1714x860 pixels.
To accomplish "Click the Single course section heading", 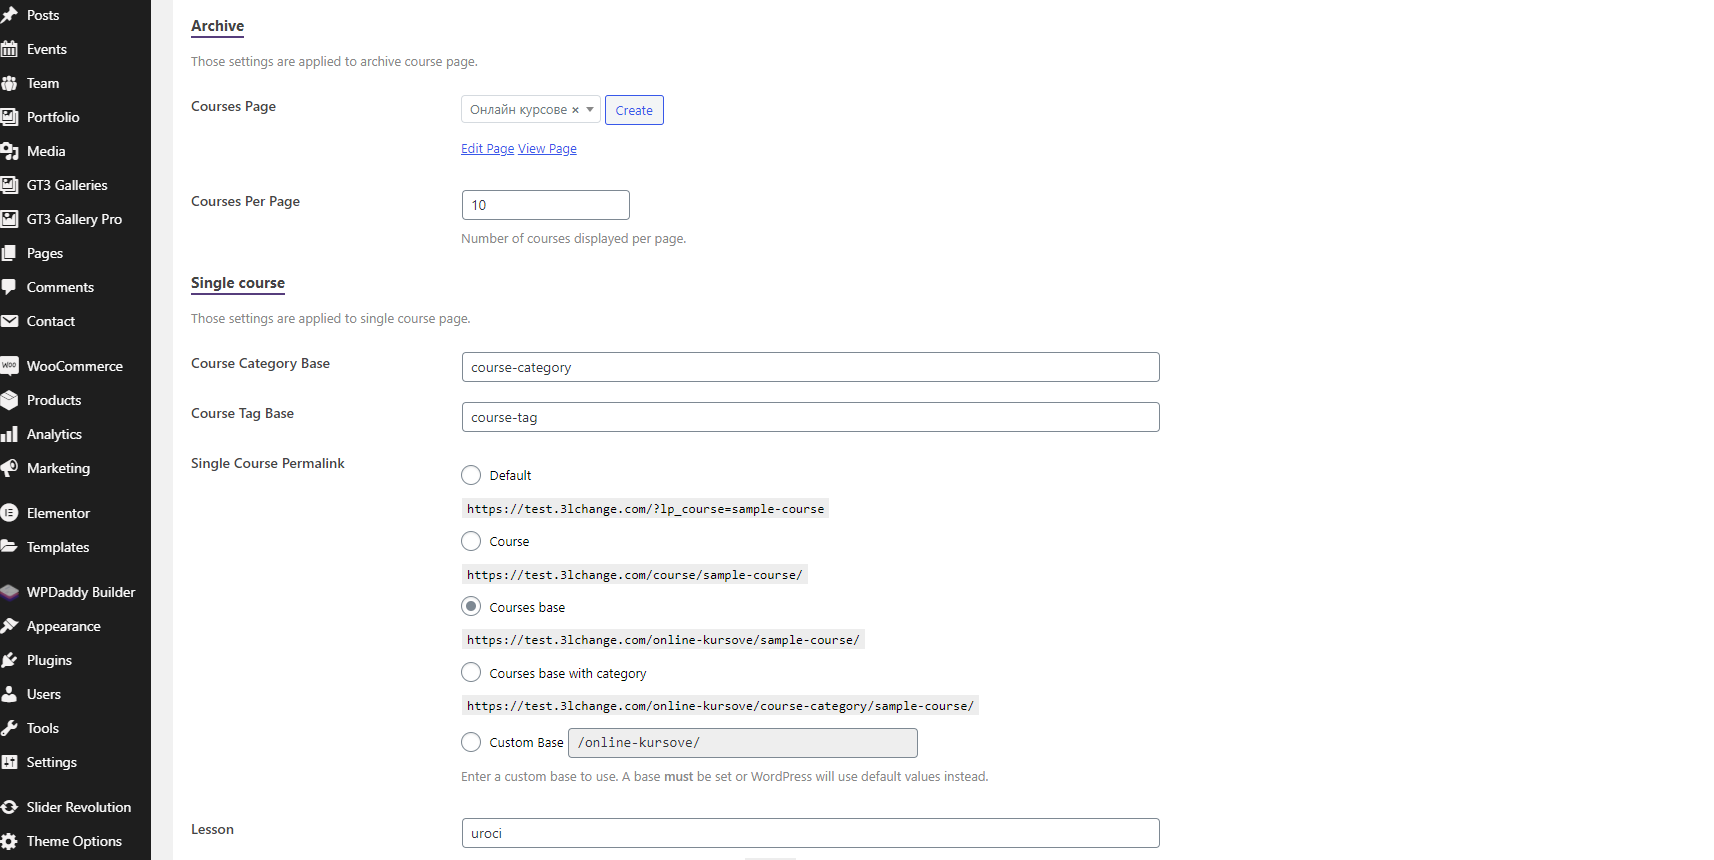I will [x=238, y=283].
